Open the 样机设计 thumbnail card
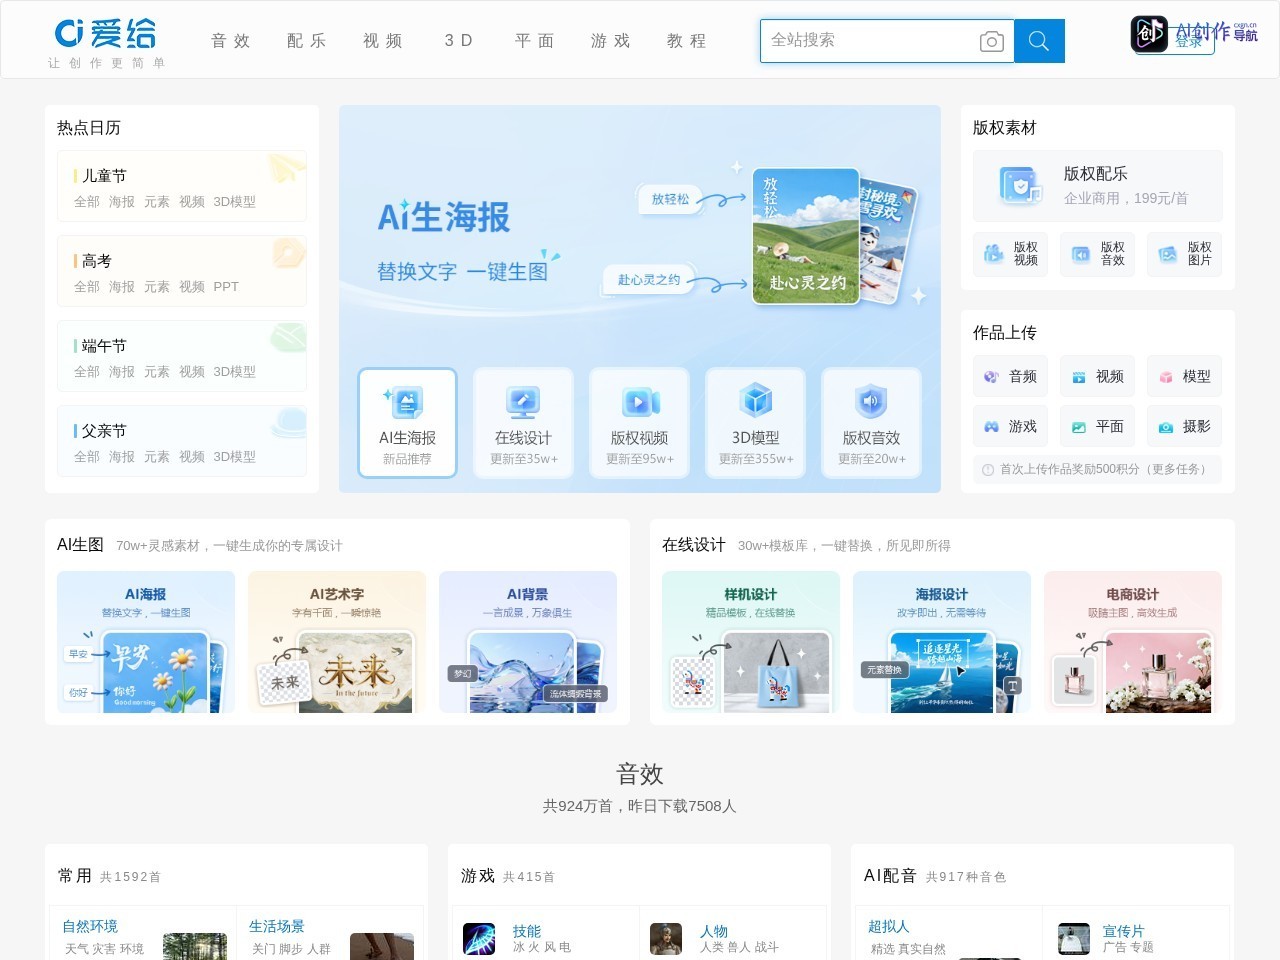1280x960 pixels. (x=751, y=642)
